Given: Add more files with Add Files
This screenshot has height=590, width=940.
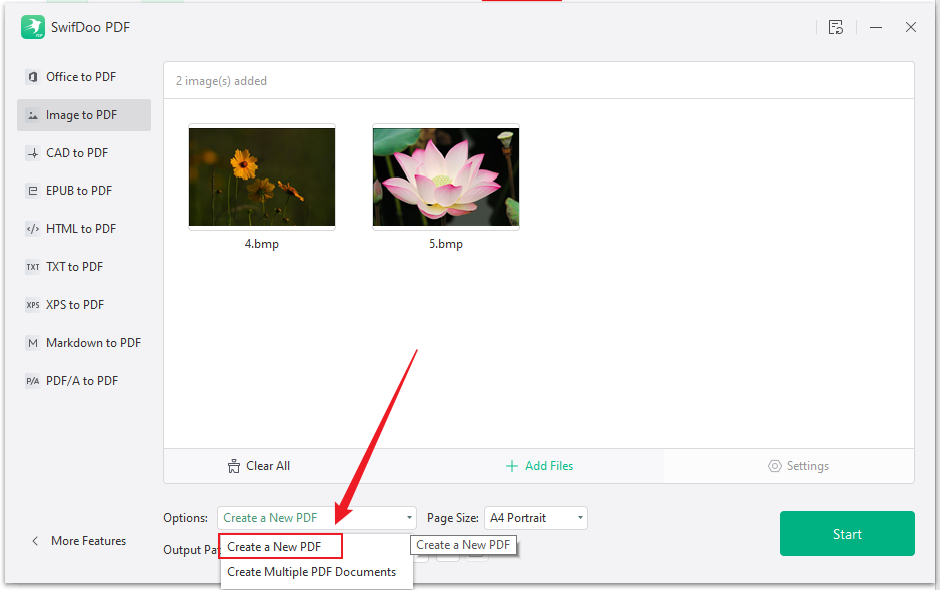Looking at the screenshot, I should [x=539, y=465].
